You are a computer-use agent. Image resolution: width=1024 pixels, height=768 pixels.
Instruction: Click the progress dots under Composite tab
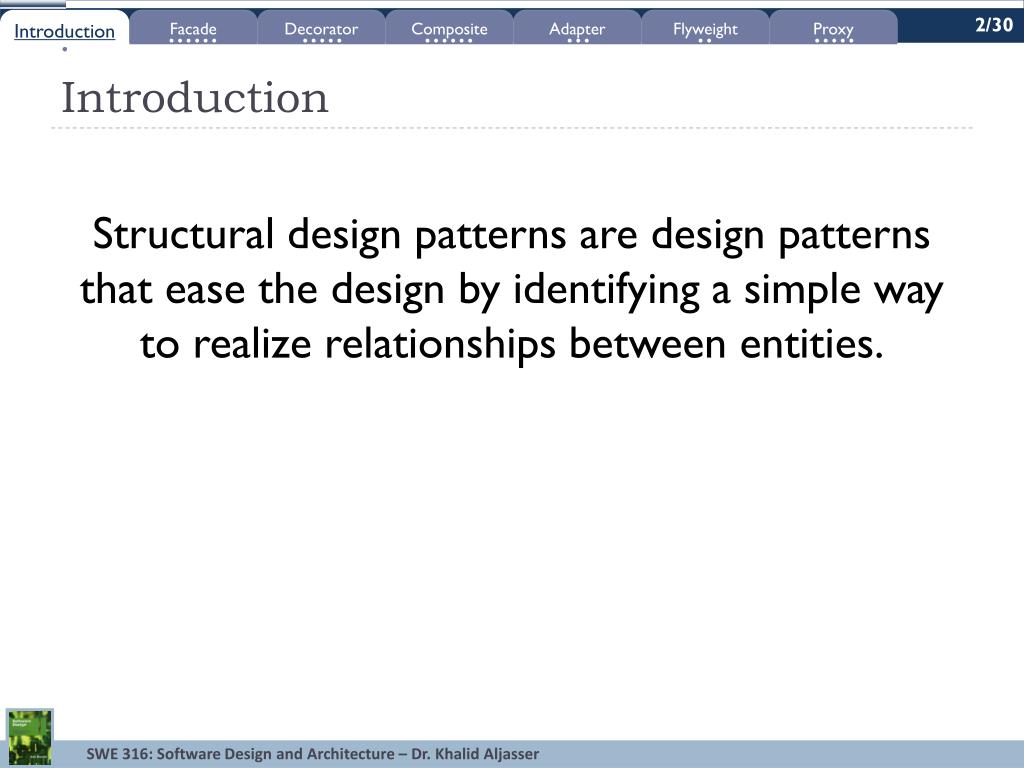click(x=449, y=40)
